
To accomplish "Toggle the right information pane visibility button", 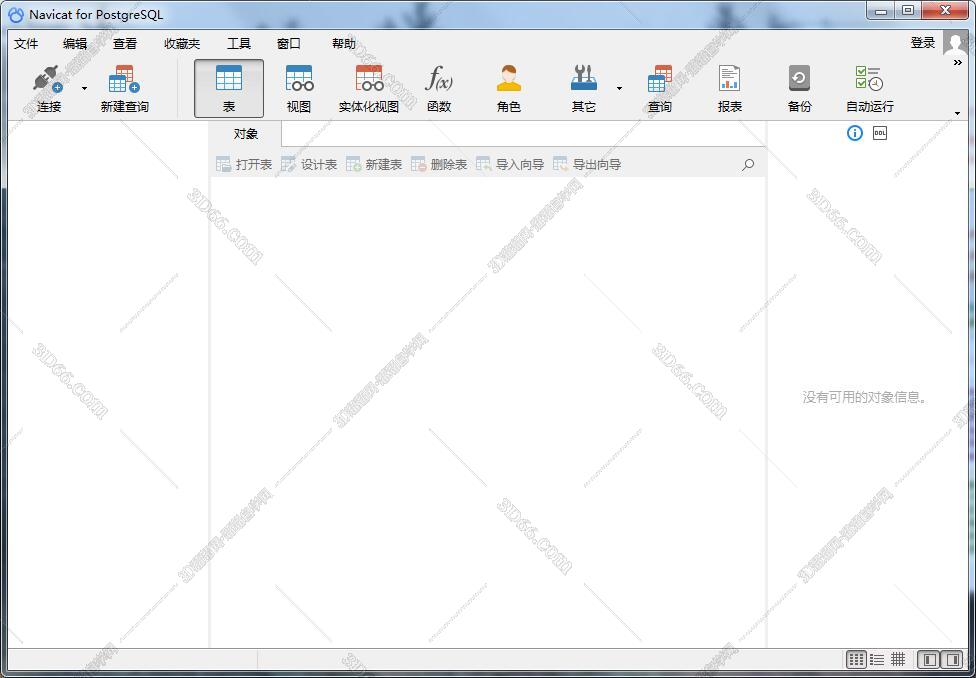I will pyautogui.click(x=951, y=659).
